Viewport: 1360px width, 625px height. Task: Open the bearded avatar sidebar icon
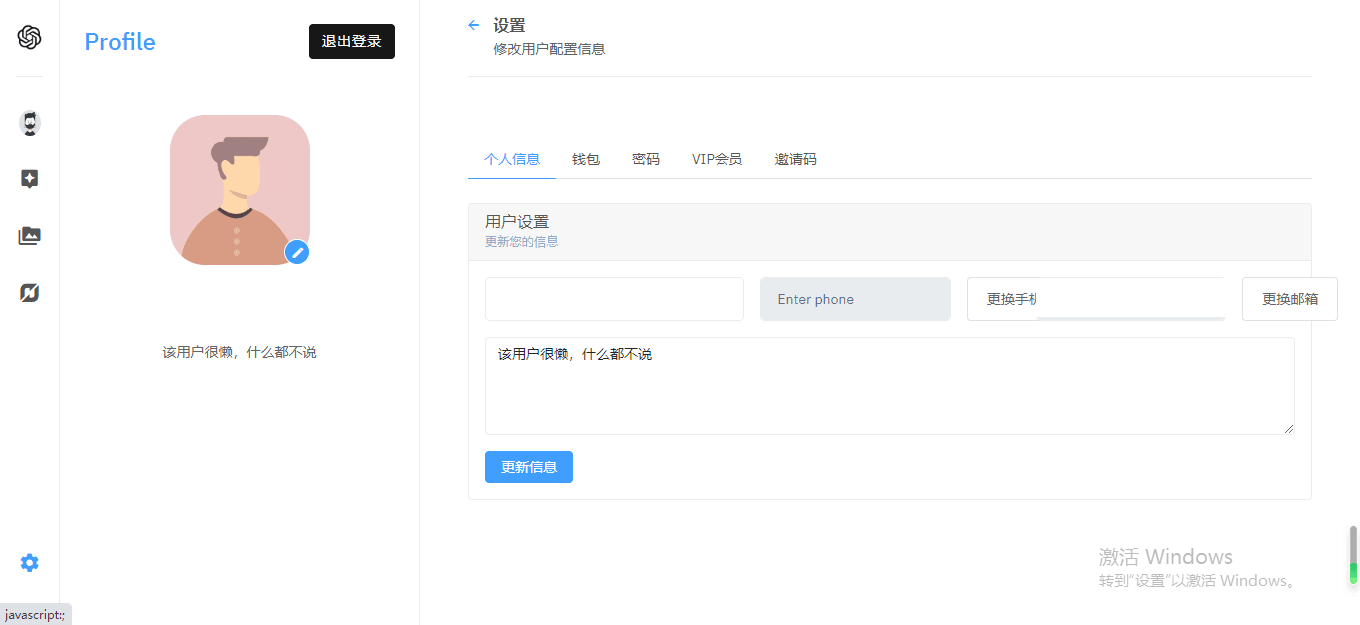[x=30, y=124]
